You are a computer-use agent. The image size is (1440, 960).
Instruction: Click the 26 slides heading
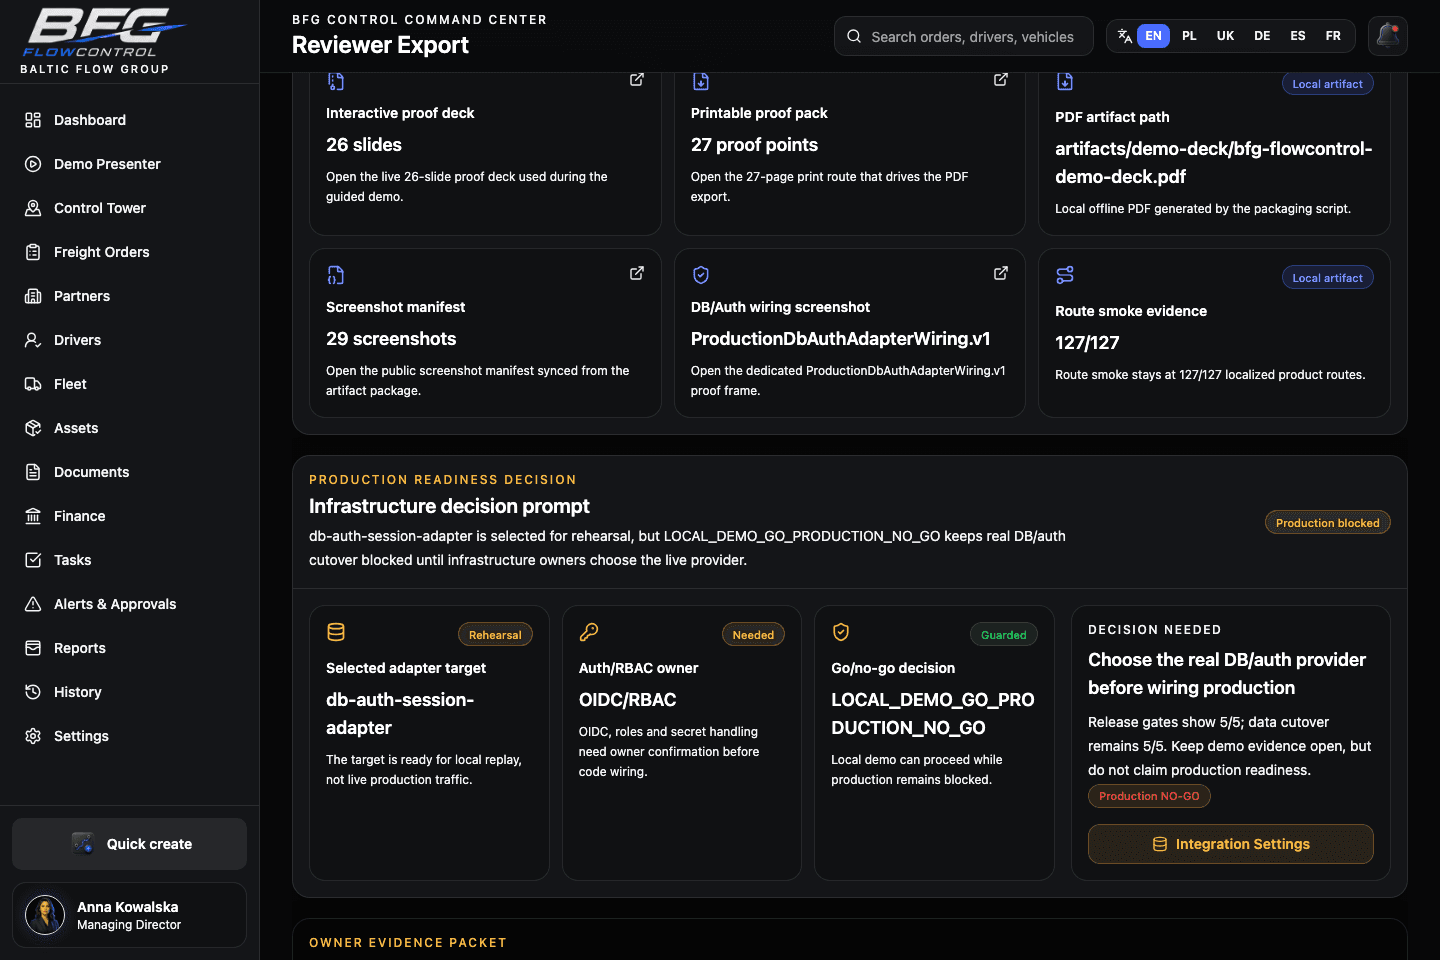(364, 145)
